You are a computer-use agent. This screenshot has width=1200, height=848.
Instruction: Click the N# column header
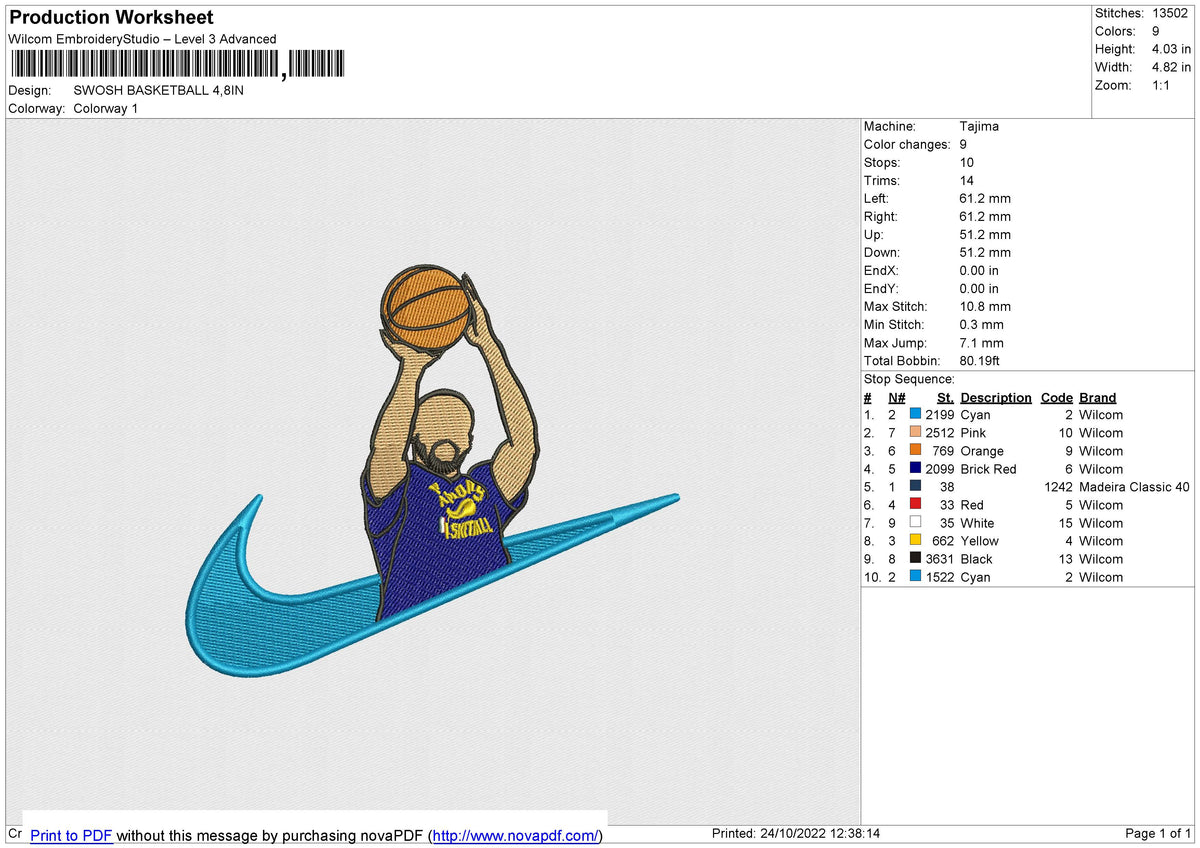coord(896,397)
